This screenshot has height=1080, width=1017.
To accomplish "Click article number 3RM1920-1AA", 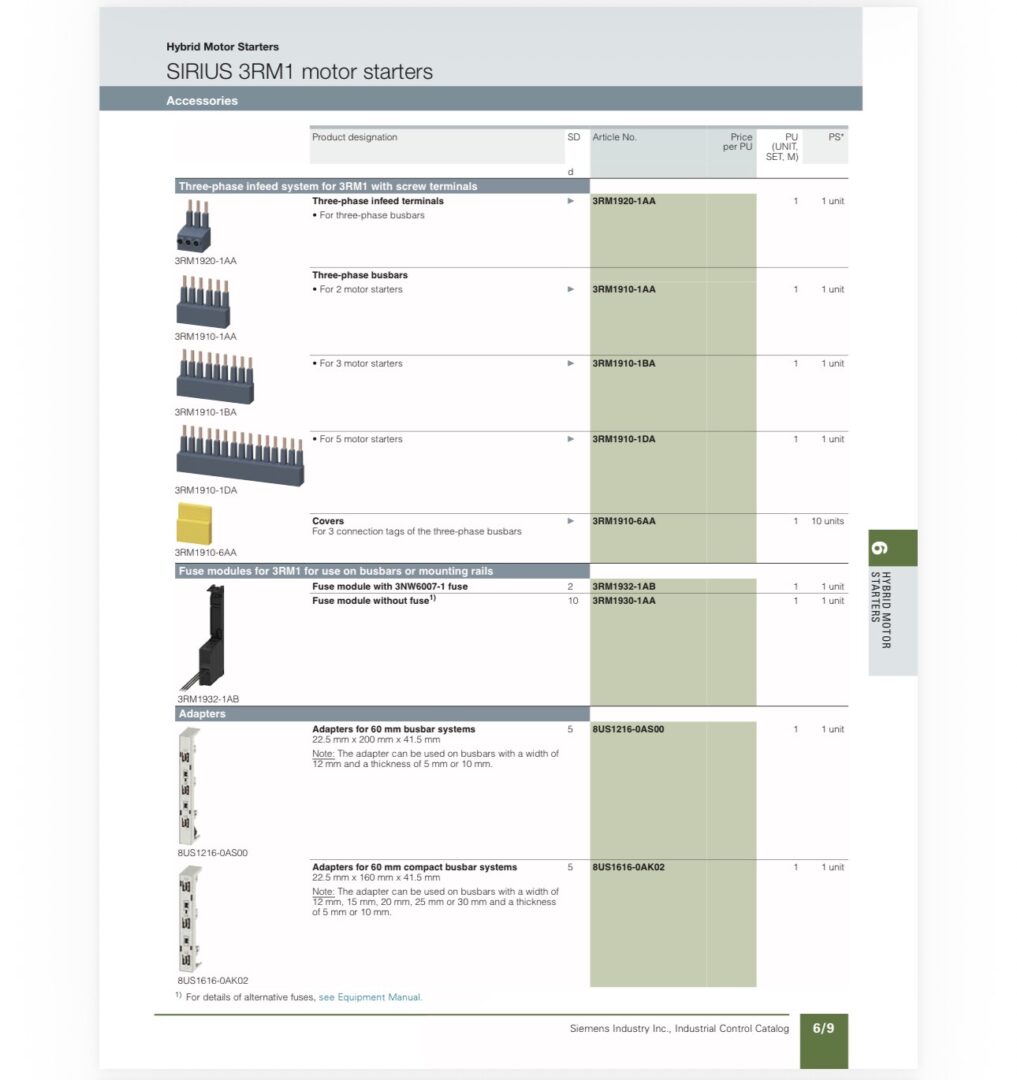I will click(624, 201).
